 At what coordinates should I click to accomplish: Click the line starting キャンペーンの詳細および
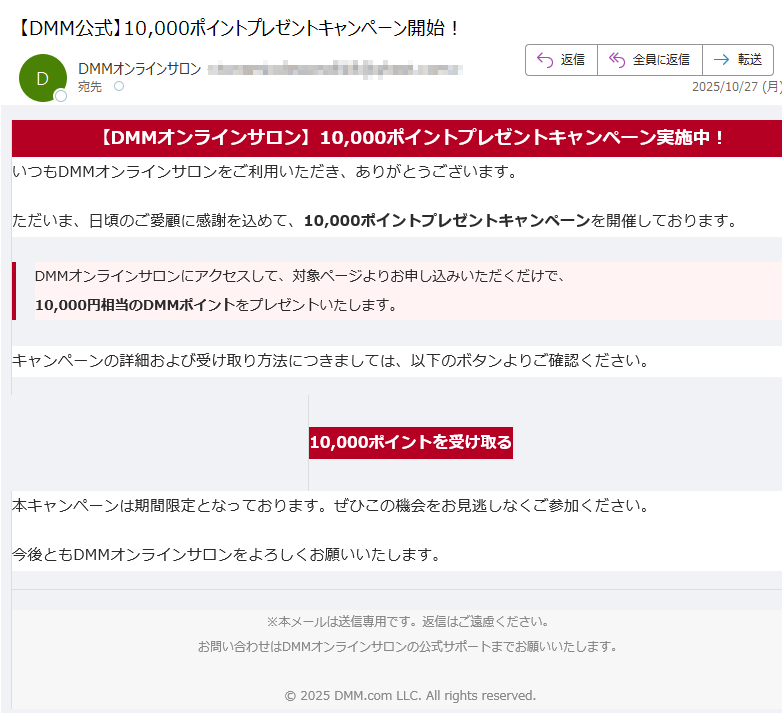(x=331, y=360)
